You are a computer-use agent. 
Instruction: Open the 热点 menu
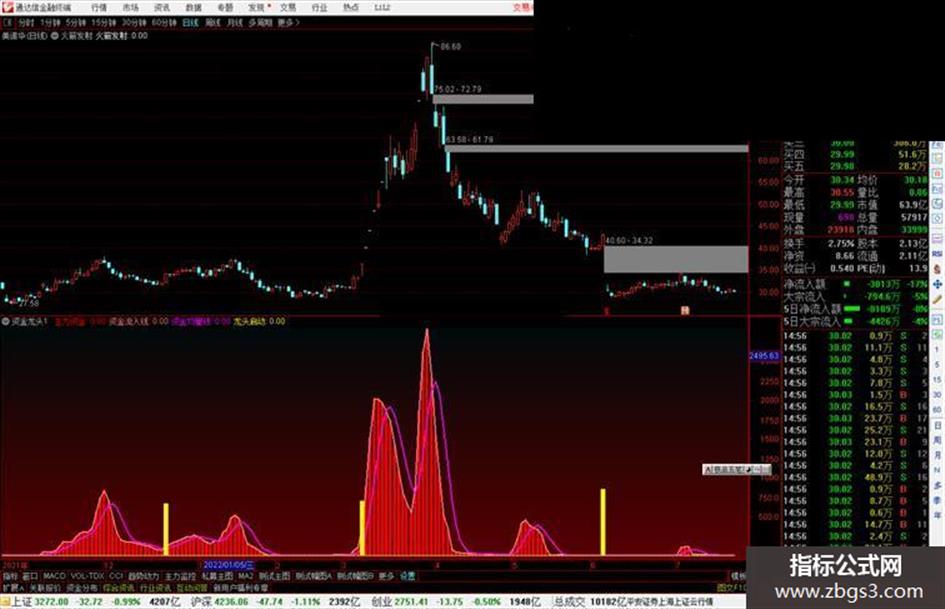pos(351,7)
